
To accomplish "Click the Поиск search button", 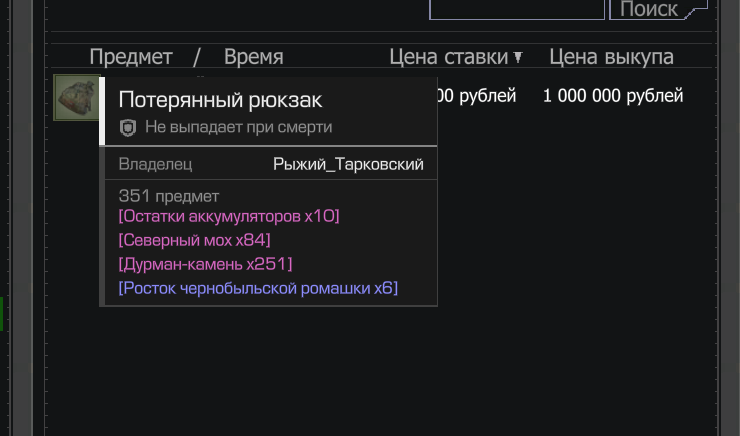I will coord(658,9).
